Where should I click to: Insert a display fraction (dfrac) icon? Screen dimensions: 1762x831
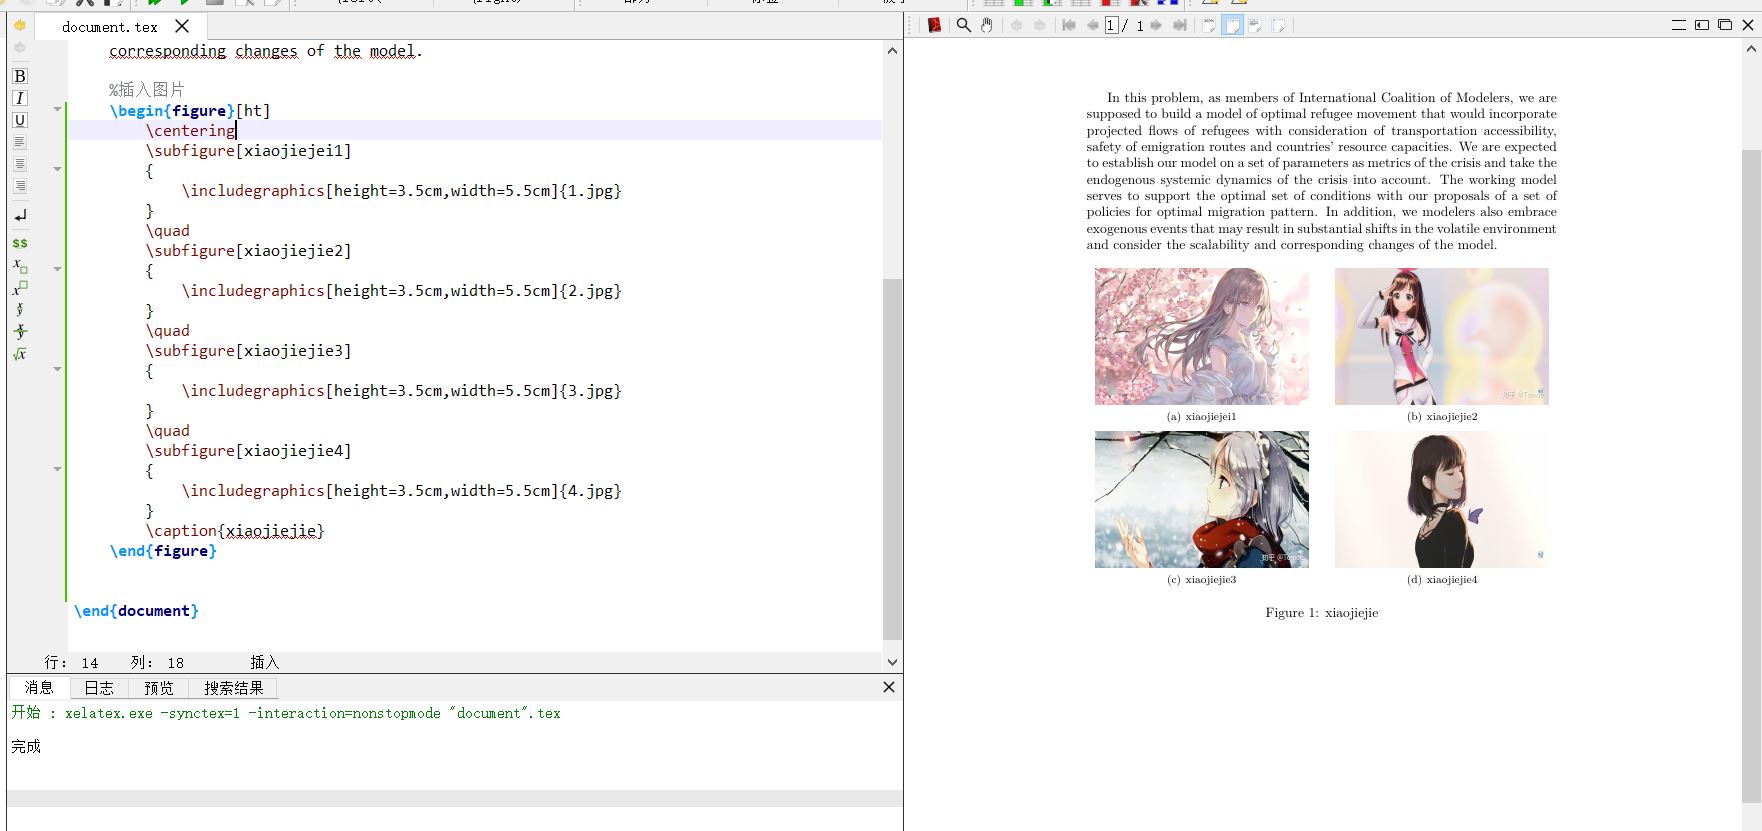pos(20,332)
